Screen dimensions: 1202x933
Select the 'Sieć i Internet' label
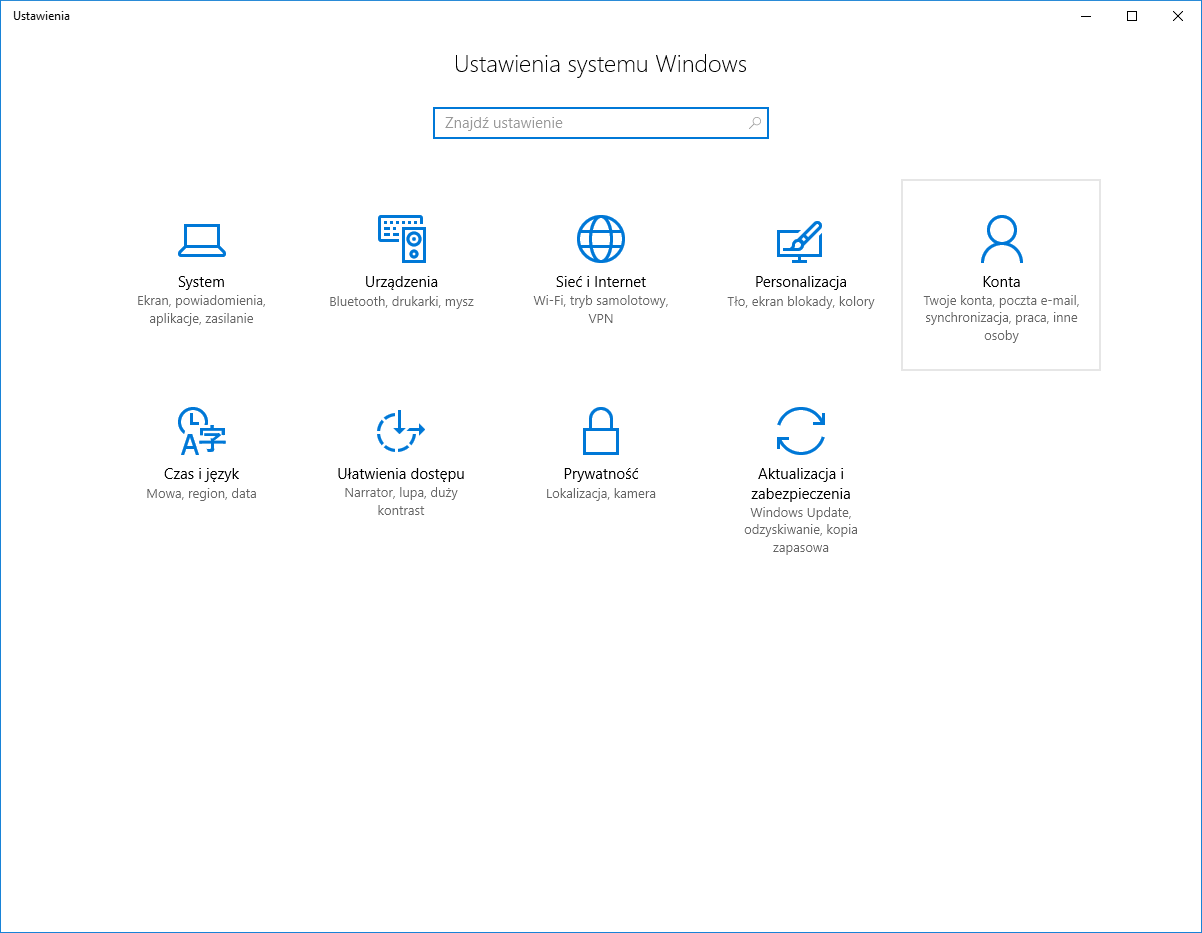(601, 282)
